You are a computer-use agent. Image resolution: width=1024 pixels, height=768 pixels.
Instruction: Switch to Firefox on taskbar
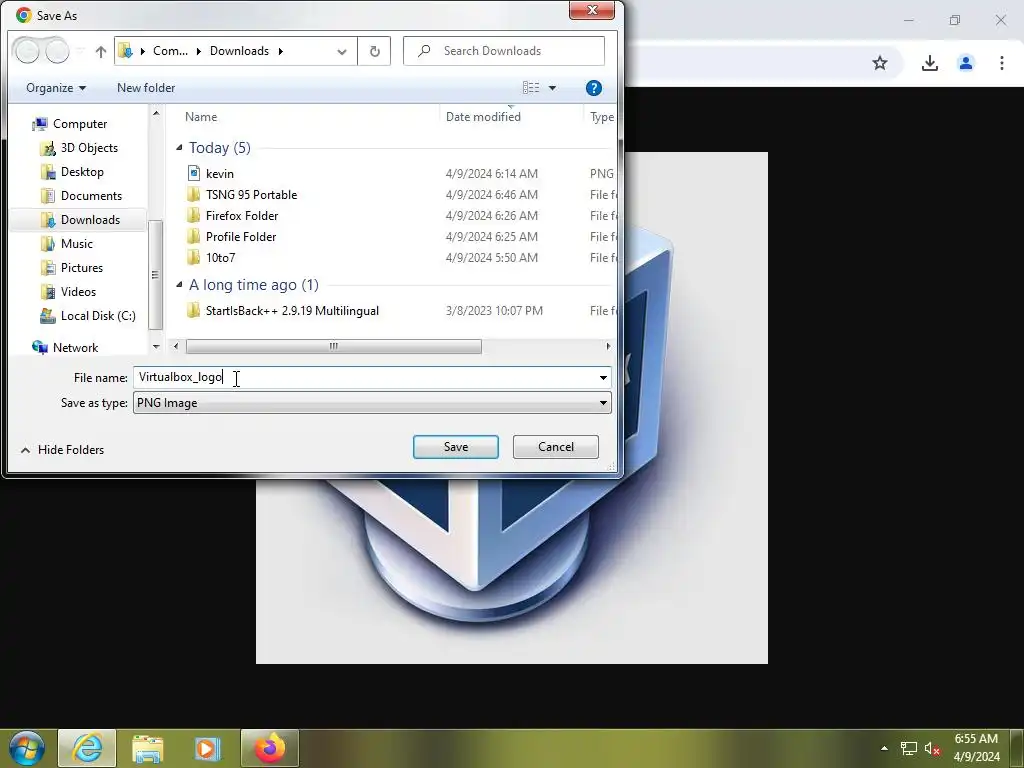270,748
